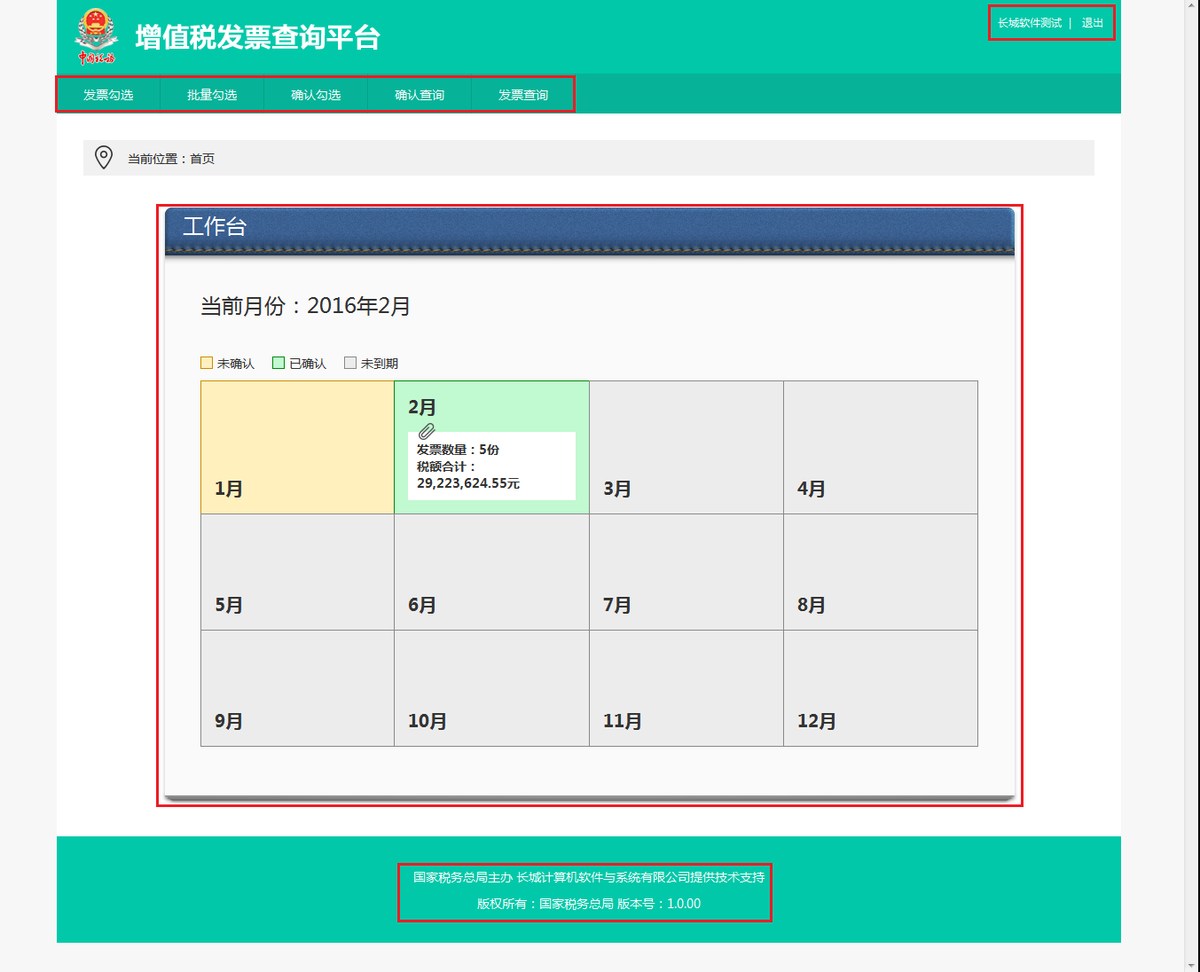
Task: Click the 首页 breadcrumb text
Action: click(202, 158)
